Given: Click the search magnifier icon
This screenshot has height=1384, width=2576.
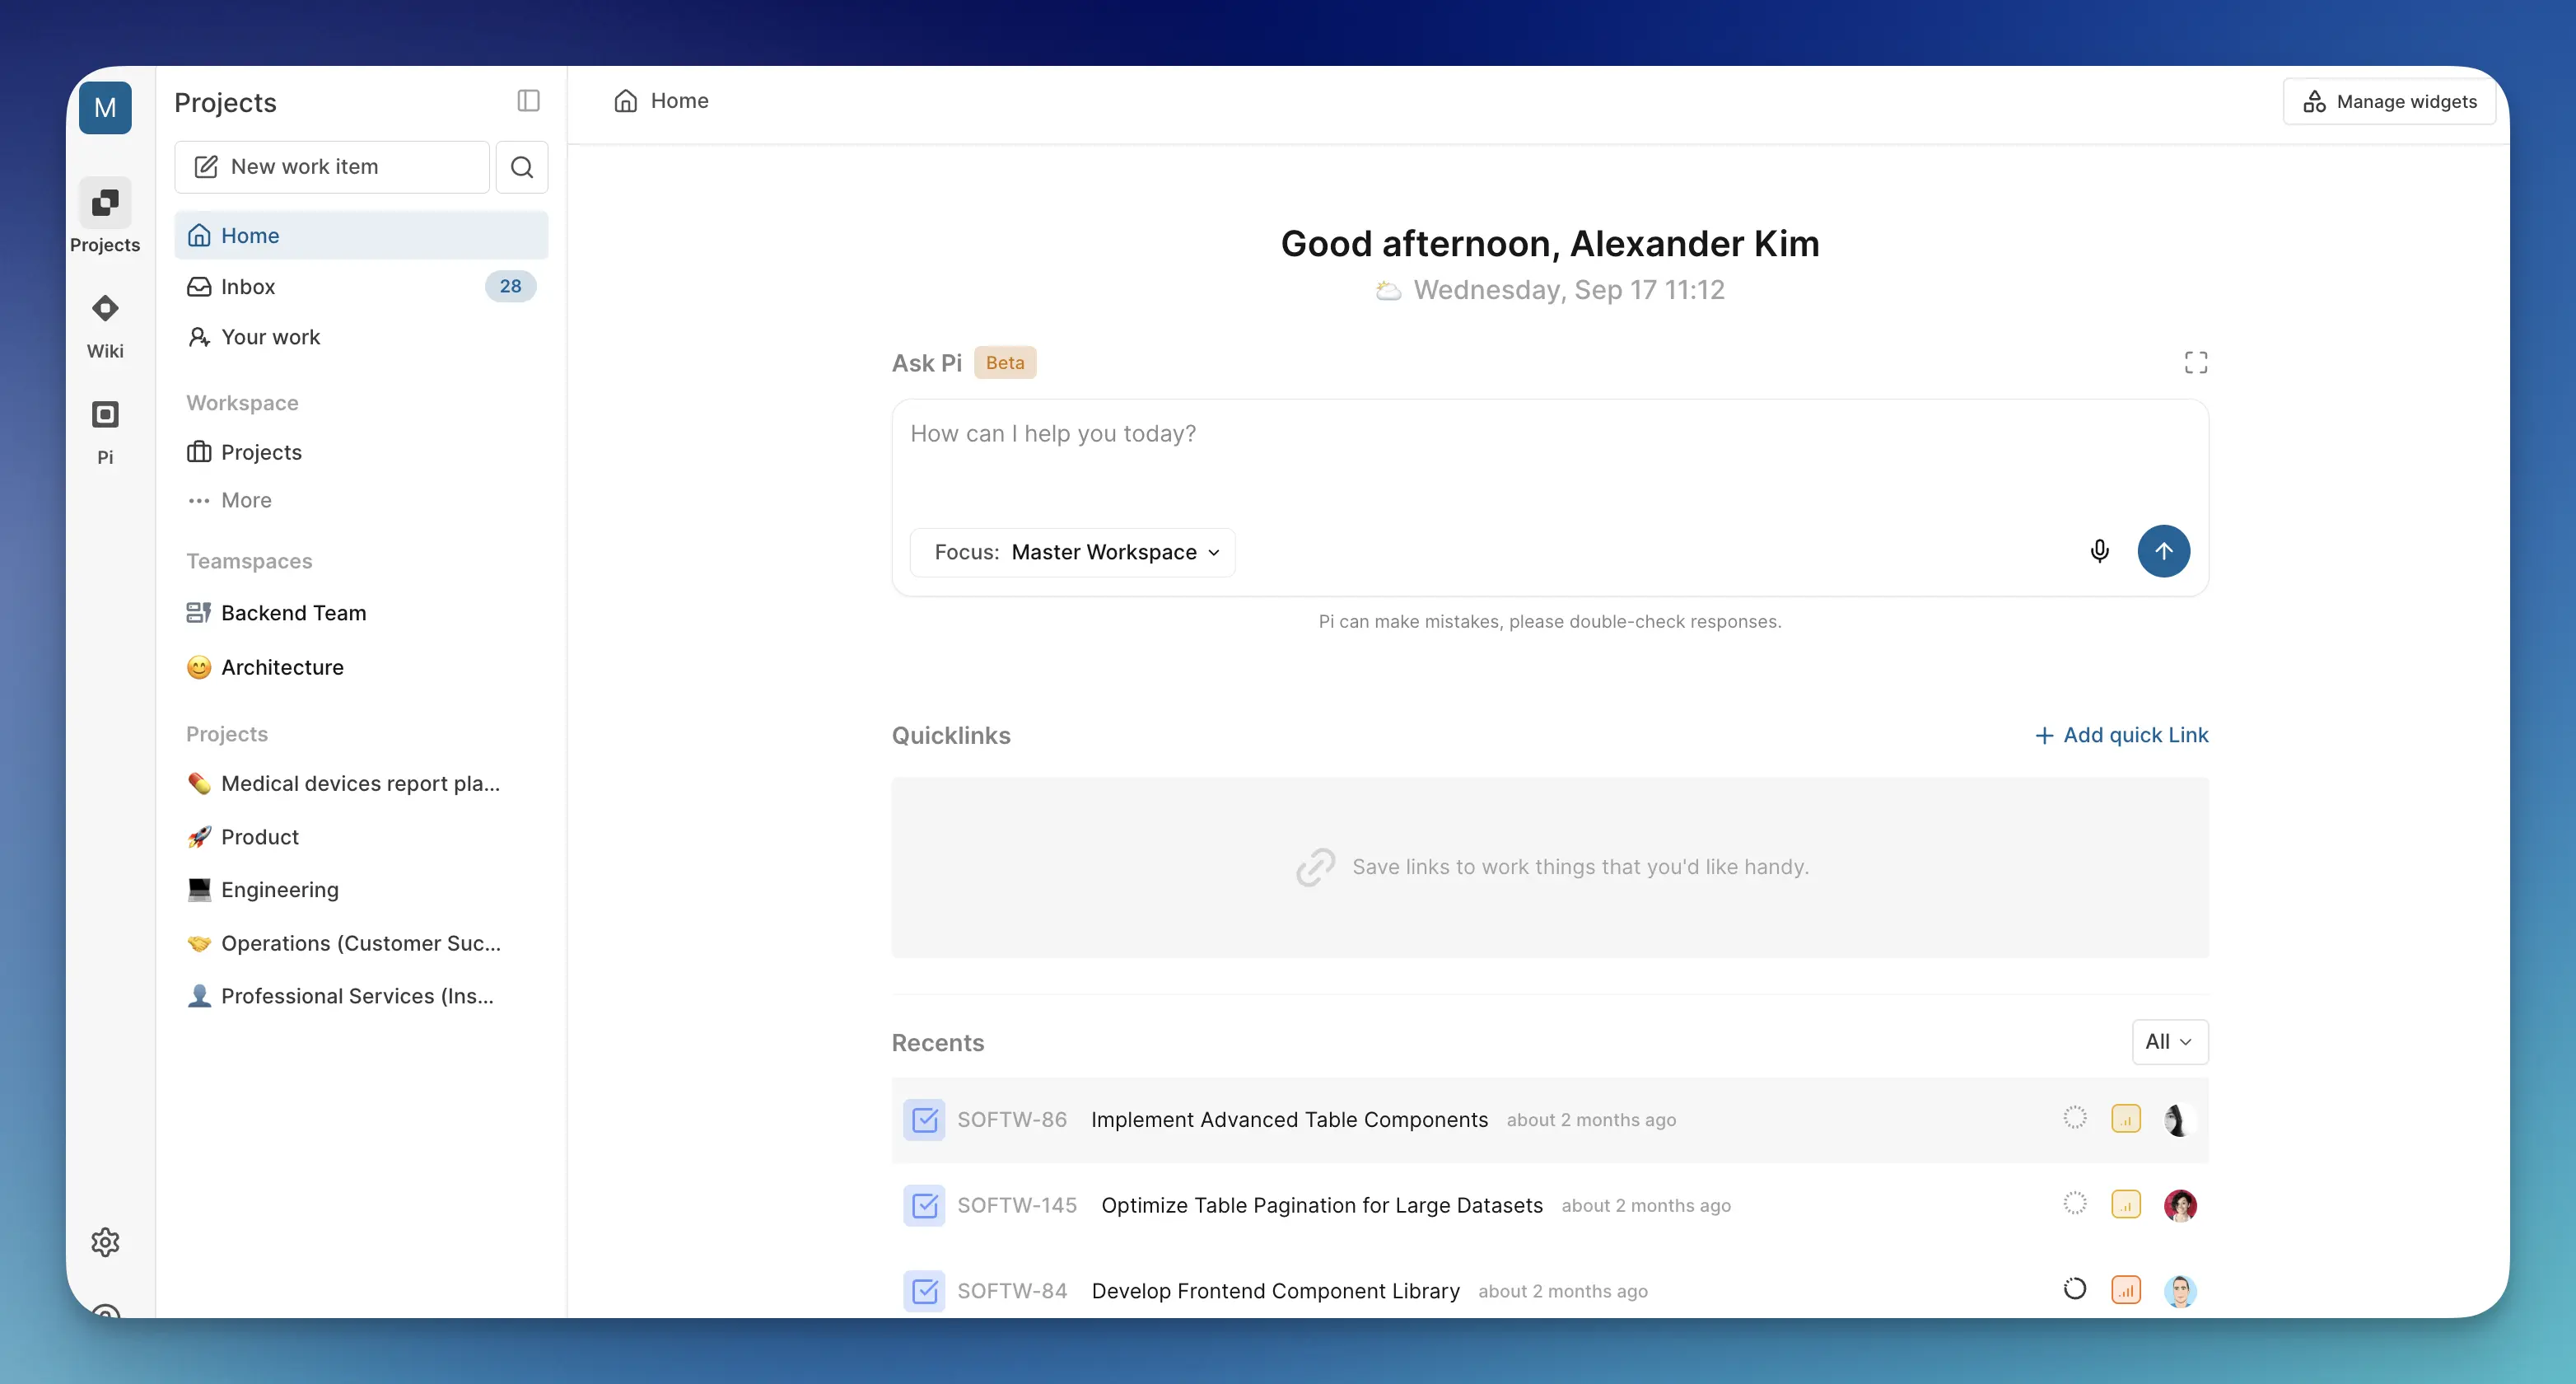Looking at the screenshot, I should (x=522, y=167).
